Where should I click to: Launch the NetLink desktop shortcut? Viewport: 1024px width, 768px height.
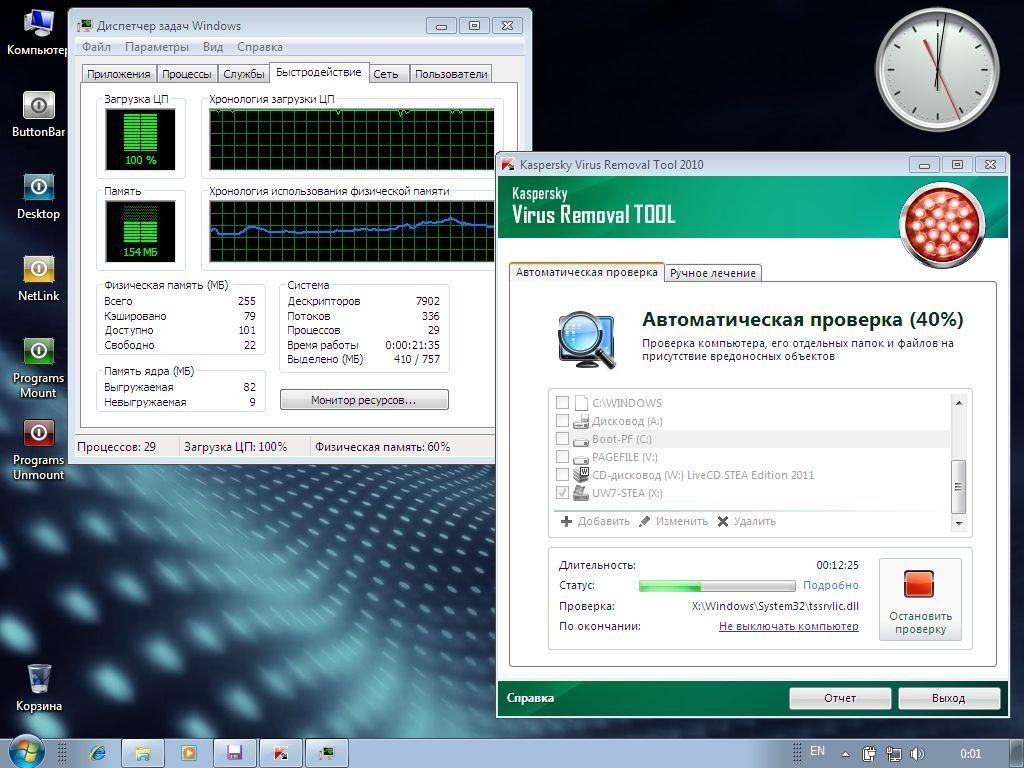(x=39, y=279)
